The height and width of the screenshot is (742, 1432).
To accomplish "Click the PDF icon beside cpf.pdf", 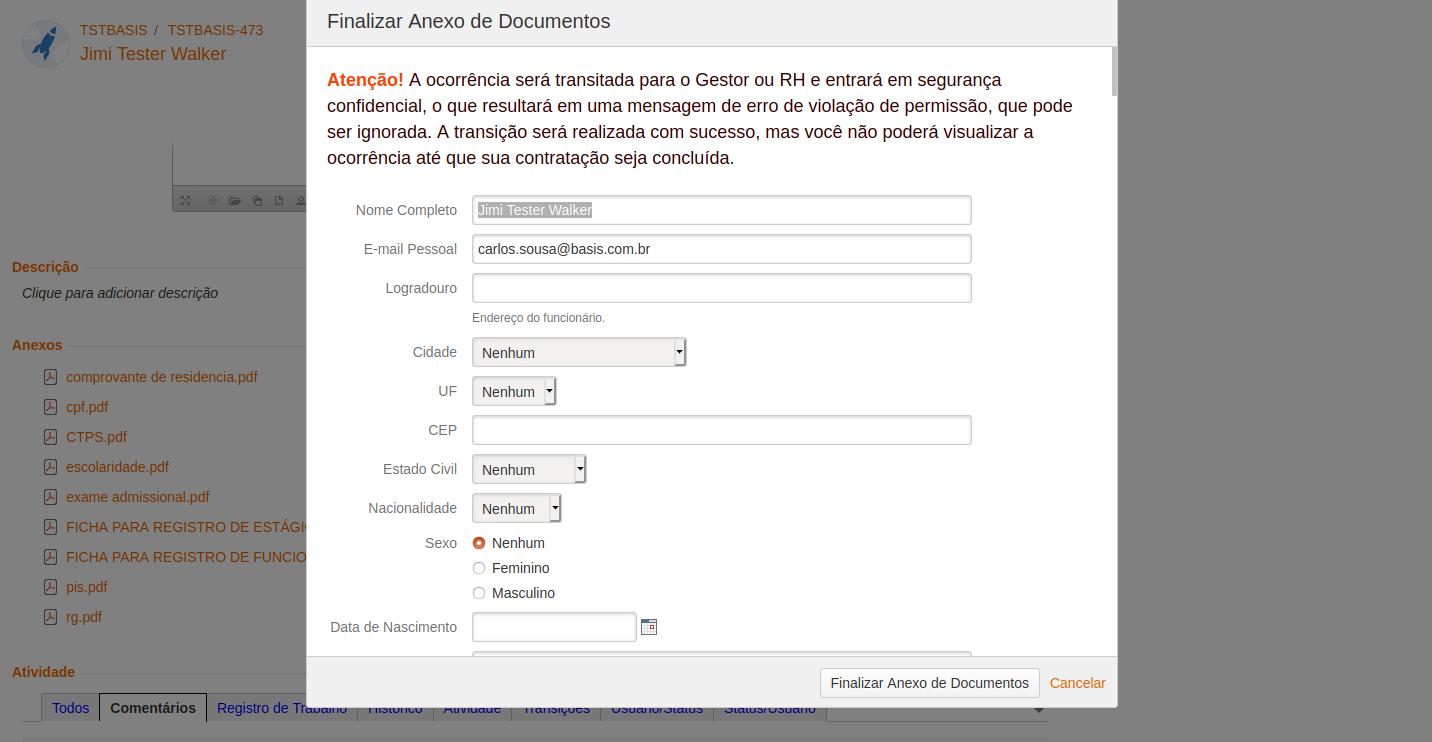I will (x=50, y=407).
